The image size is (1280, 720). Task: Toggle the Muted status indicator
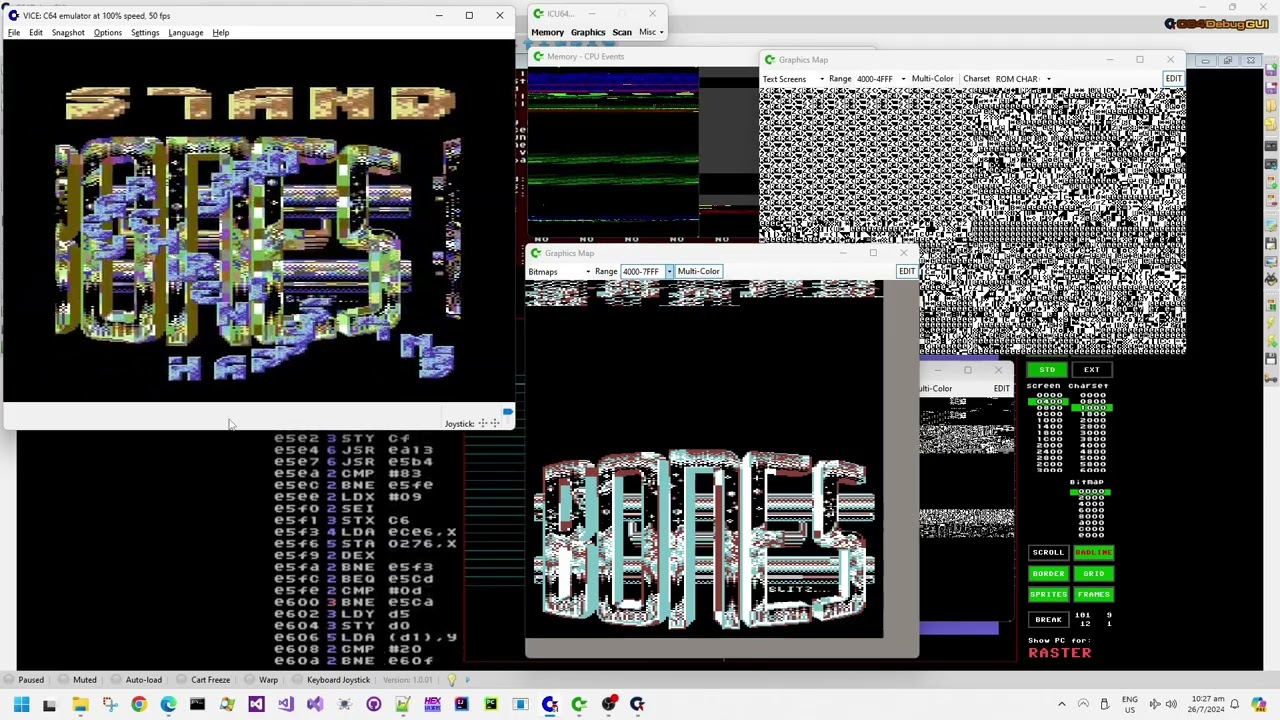click(78, 680)
